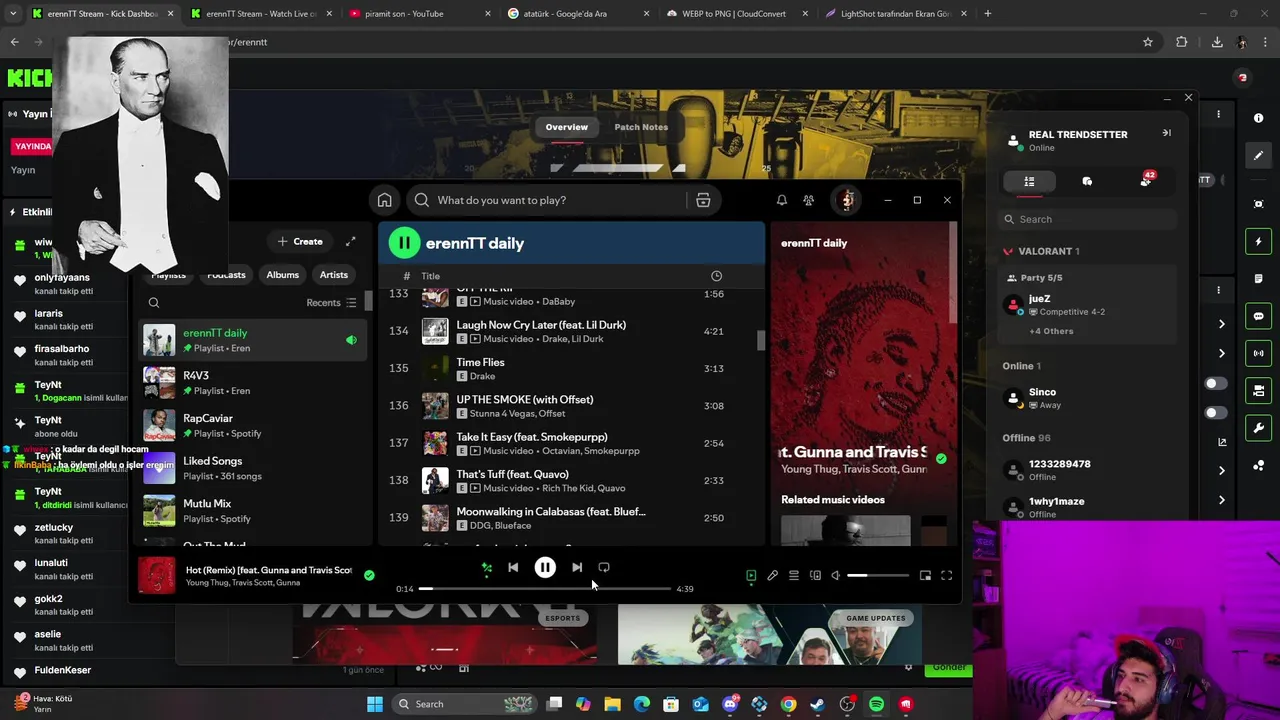Click the wrench tools icon in Kick sidebar
The image size is (1280, 720).
coord(1258,428)
